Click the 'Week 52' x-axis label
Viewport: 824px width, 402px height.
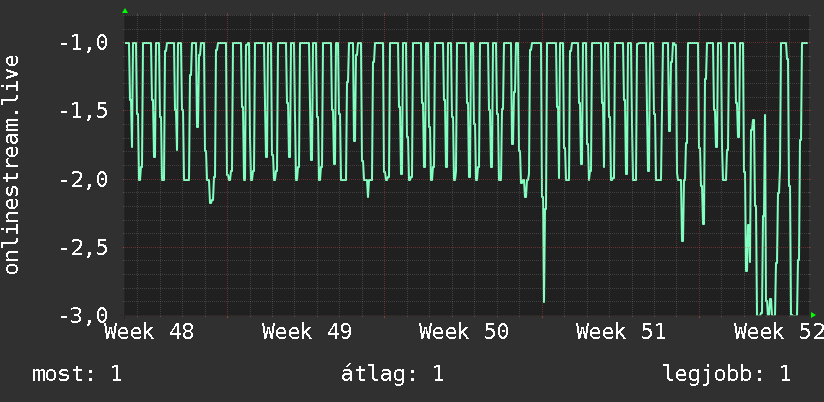pos(779,332)
